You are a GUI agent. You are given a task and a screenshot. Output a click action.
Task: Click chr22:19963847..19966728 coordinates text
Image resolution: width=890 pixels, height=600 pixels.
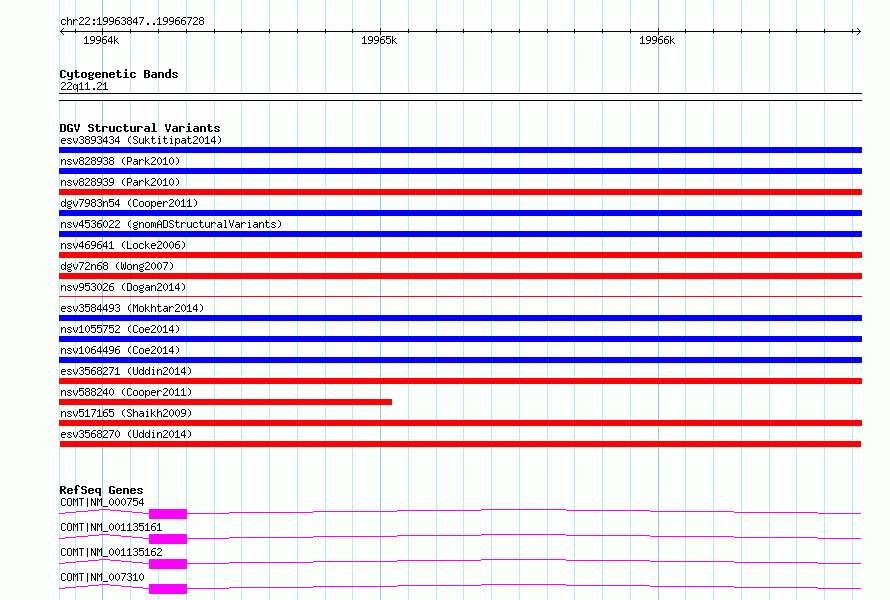point(132,22)
